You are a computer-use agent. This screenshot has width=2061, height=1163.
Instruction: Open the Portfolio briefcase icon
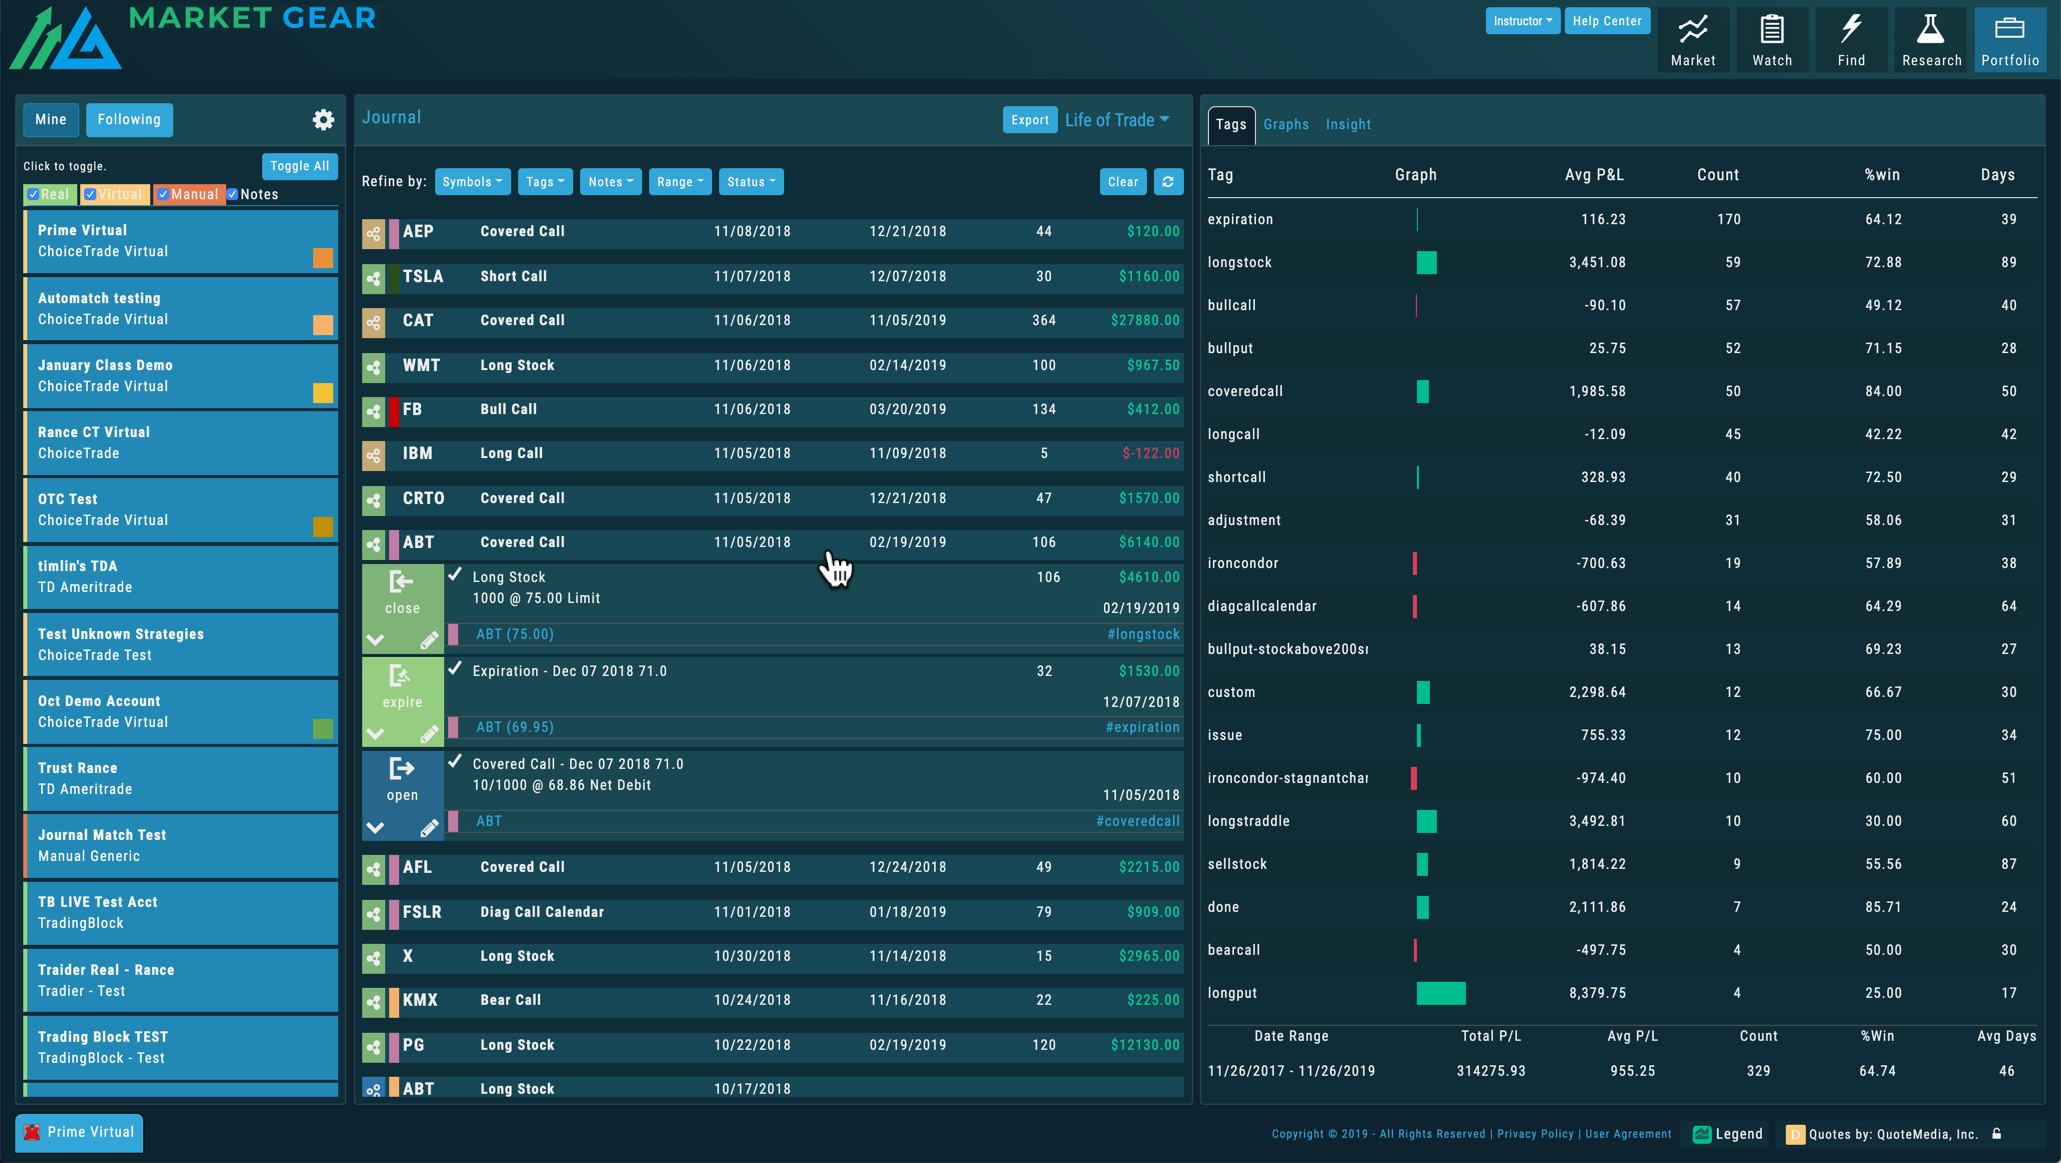2009,39
